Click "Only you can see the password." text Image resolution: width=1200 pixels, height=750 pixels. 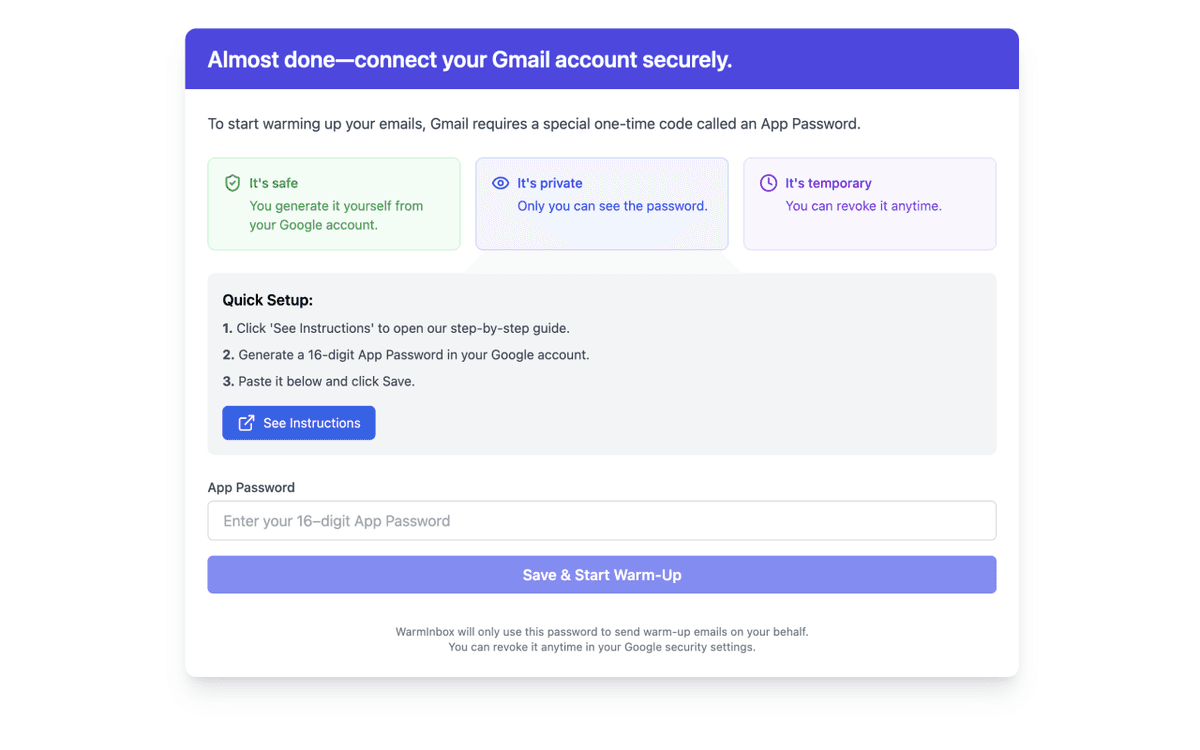[612, 206]
